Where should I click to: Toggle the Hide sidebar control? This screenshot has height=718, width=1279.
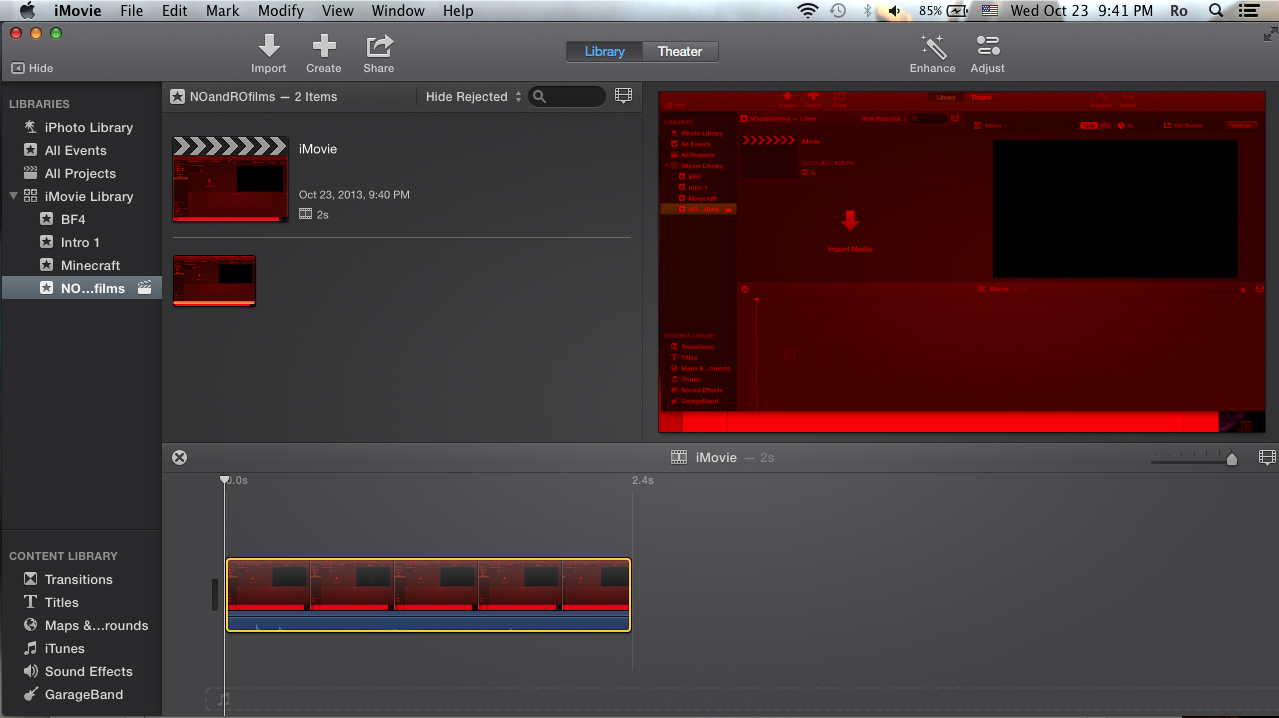[31, 68]
